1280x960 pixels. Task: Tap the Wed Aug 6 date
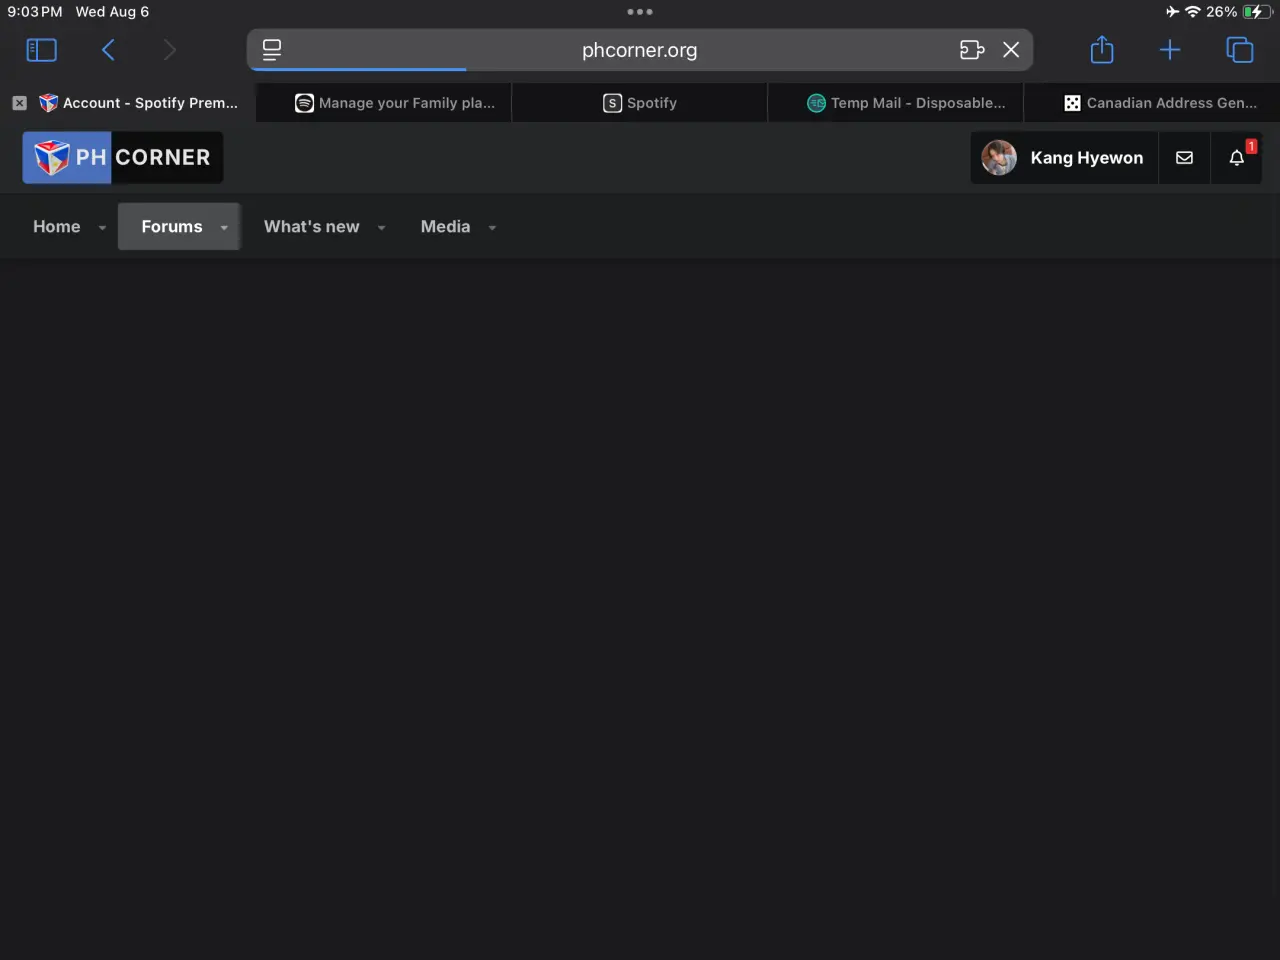[112, 12]
